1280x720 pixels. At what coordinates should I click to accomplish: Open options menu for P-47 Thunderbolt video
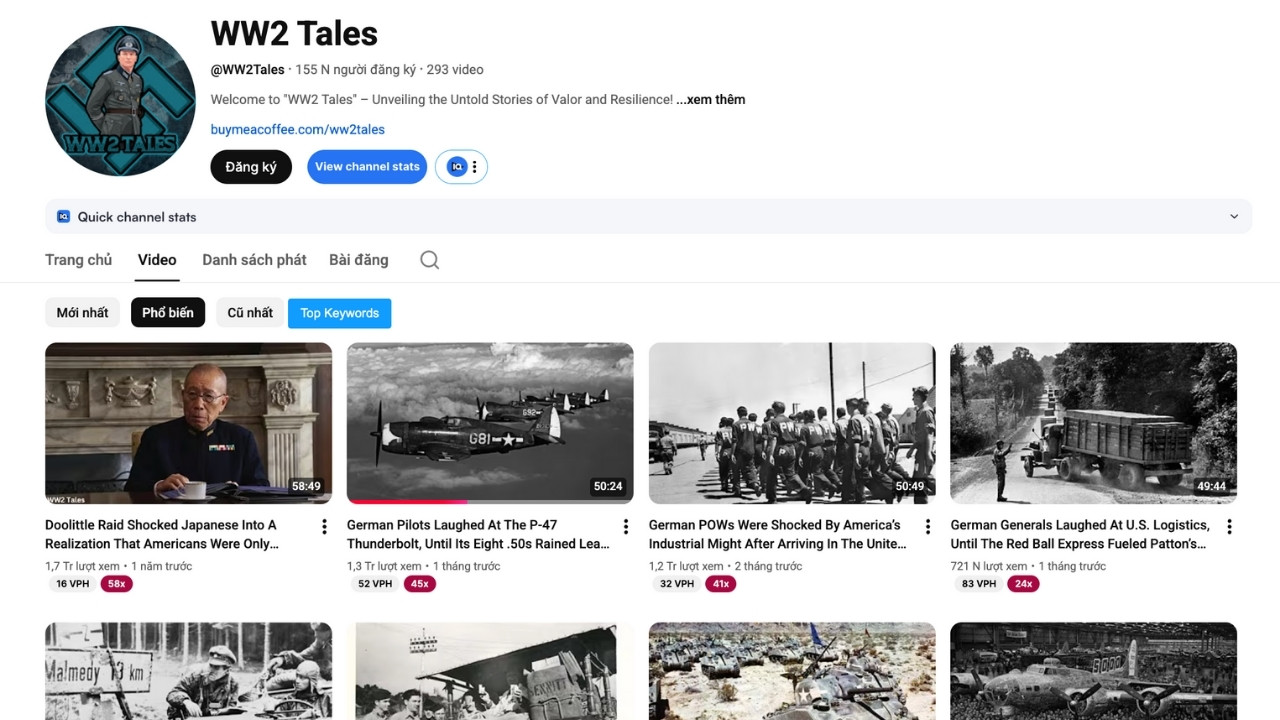point(626,527)
